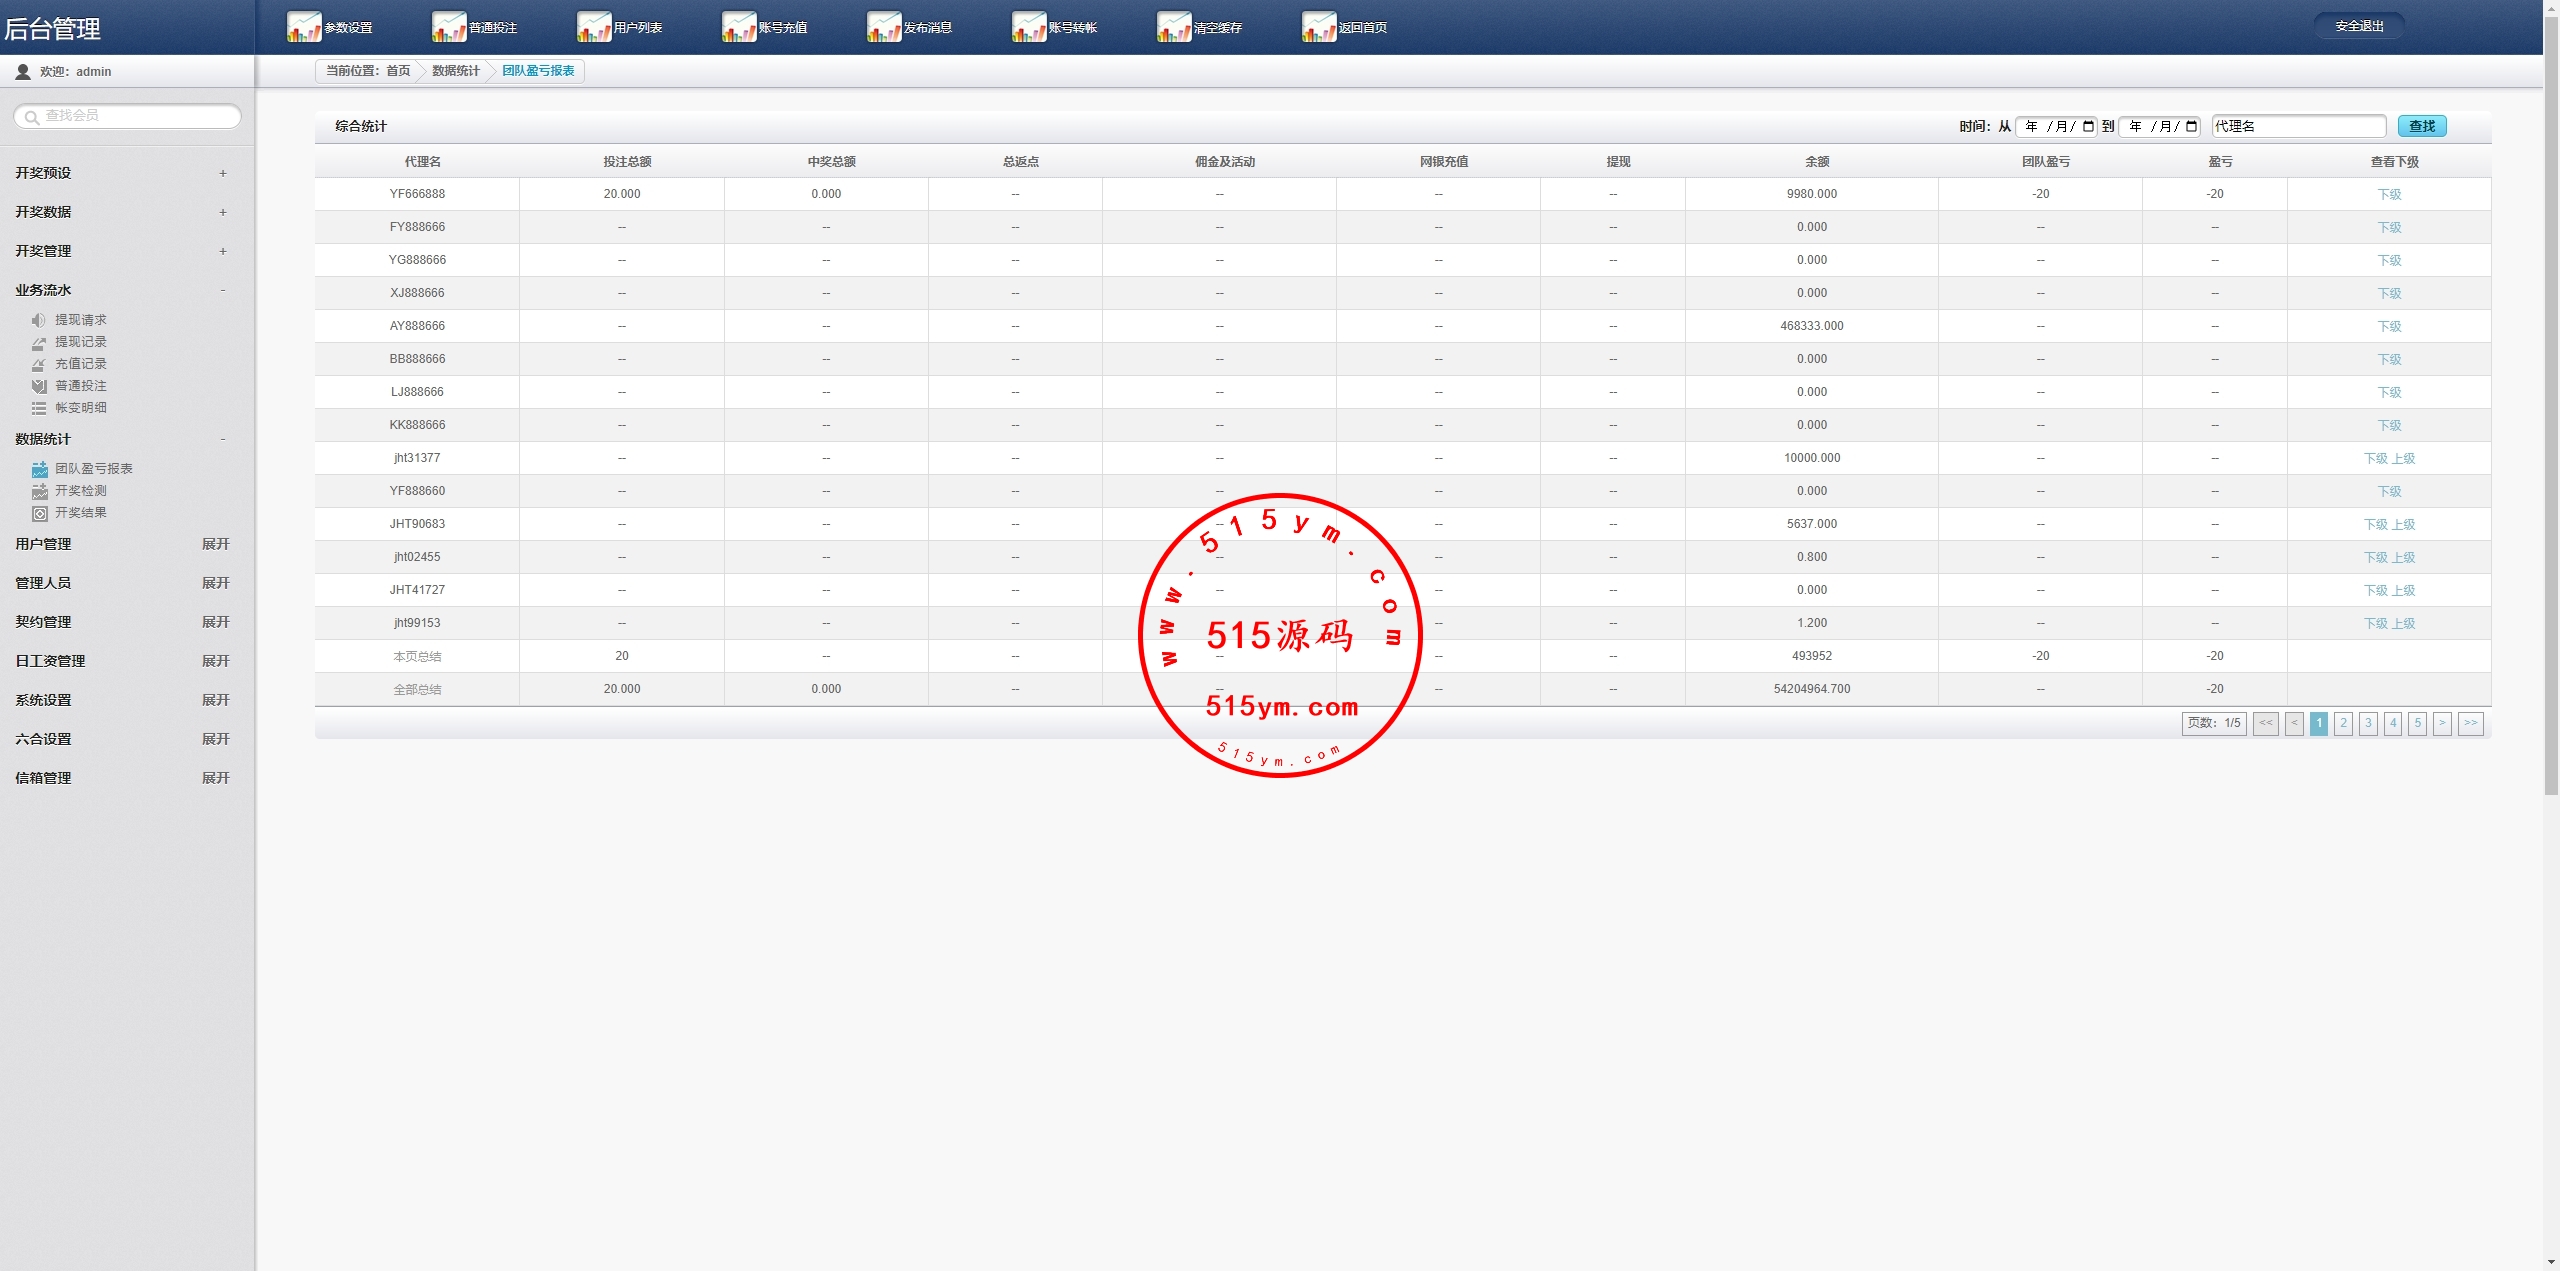Click the 账号充值 toolbar icon
This screenshot has height=1271, width=2560.
point(739,27)
